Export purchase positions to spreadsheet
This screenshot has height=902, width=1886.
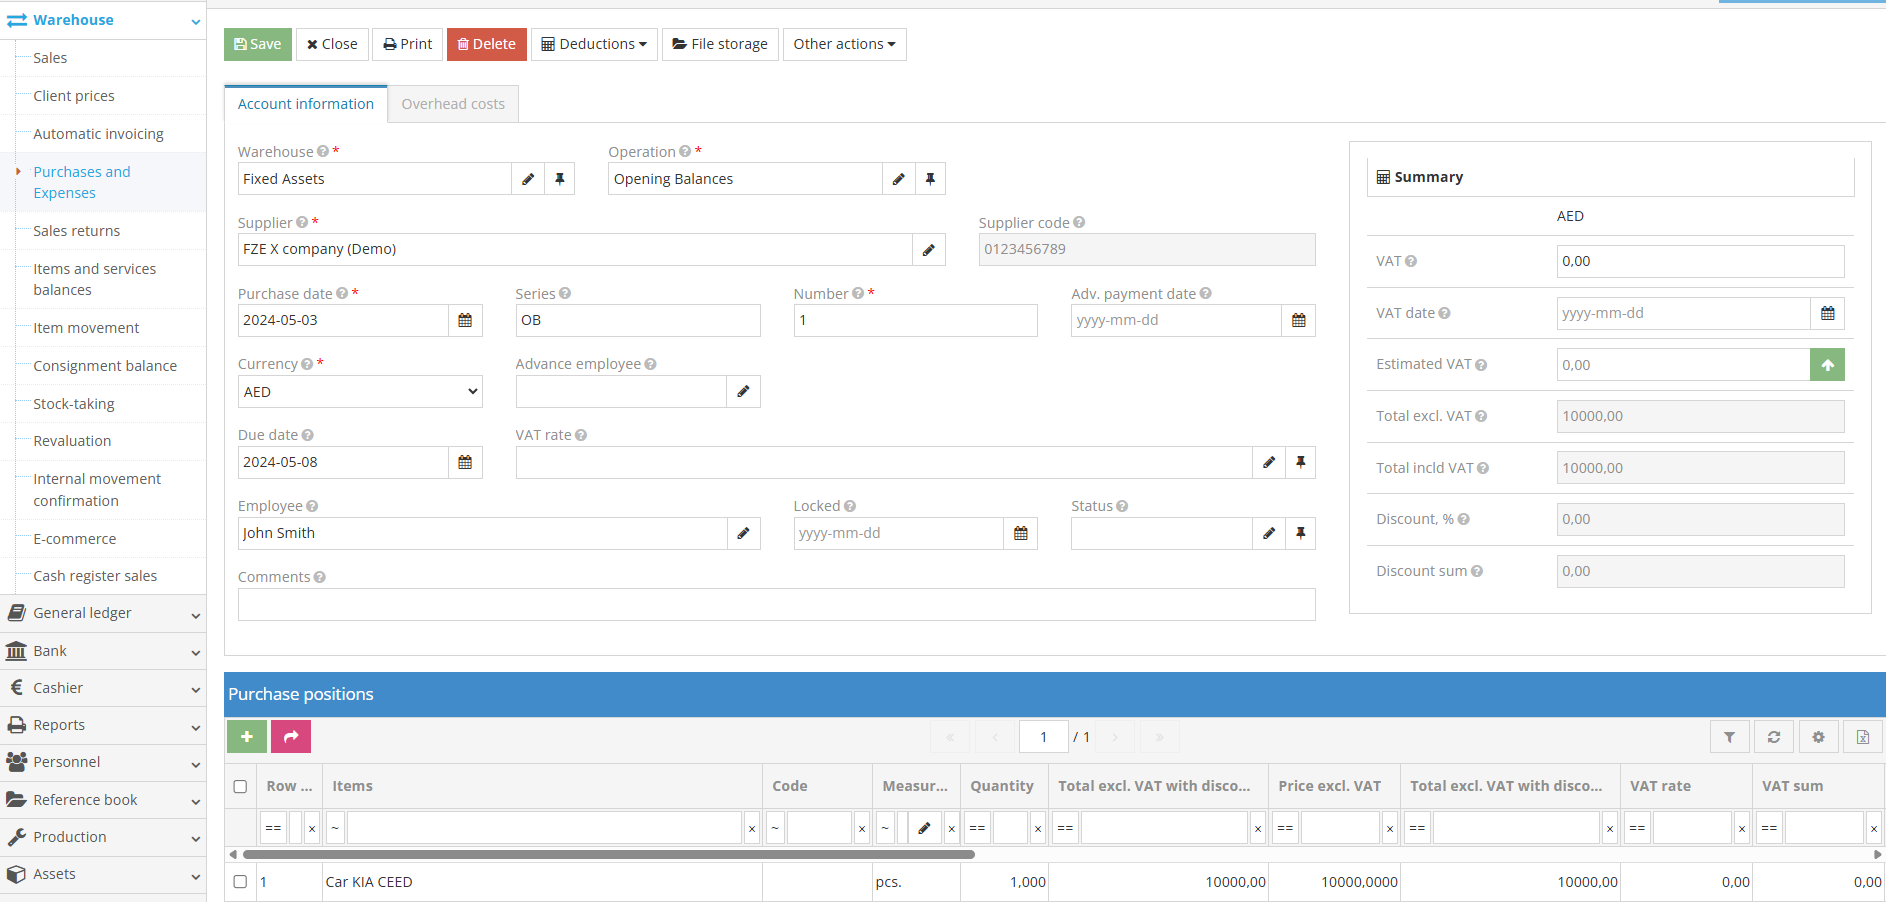1862,736
